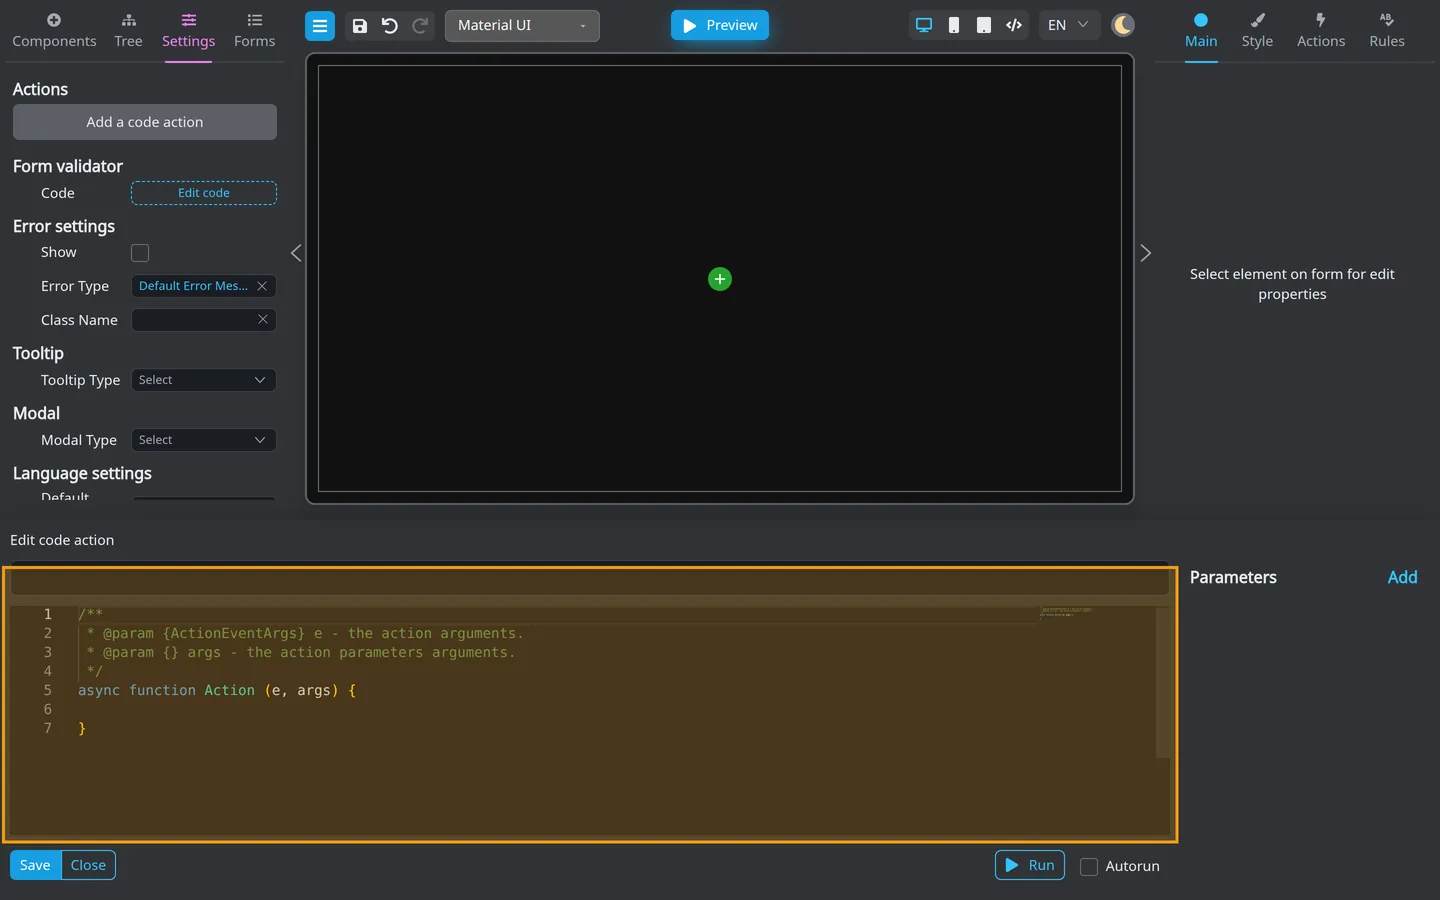The image size is (1440, 900).
Task: Open the Style properties tab
Action: (x=1257, y=31)
